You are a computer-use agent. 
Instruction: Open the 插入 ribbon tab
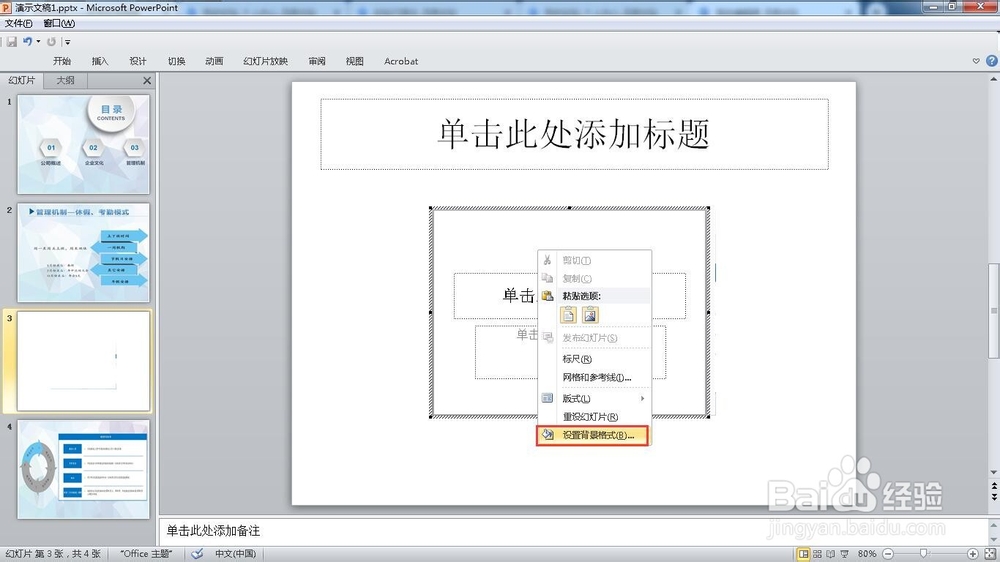click(x=100, y=61)
